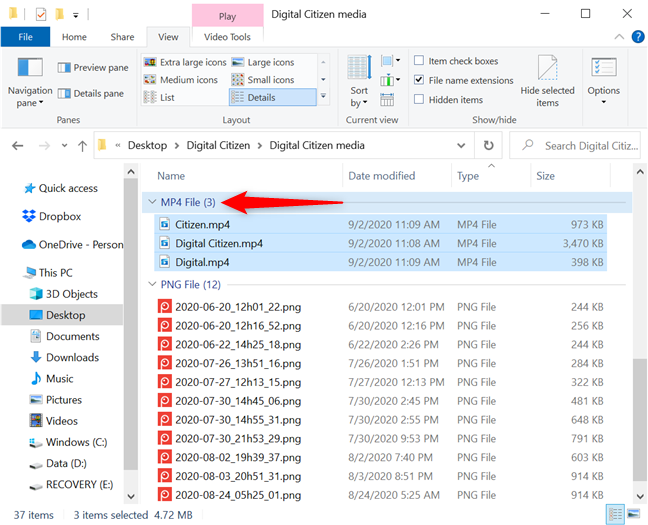The height and width of the screenshot is (525, 648).
Task: Open the Options dropdown arrow
Action: (x=603, y=102)
